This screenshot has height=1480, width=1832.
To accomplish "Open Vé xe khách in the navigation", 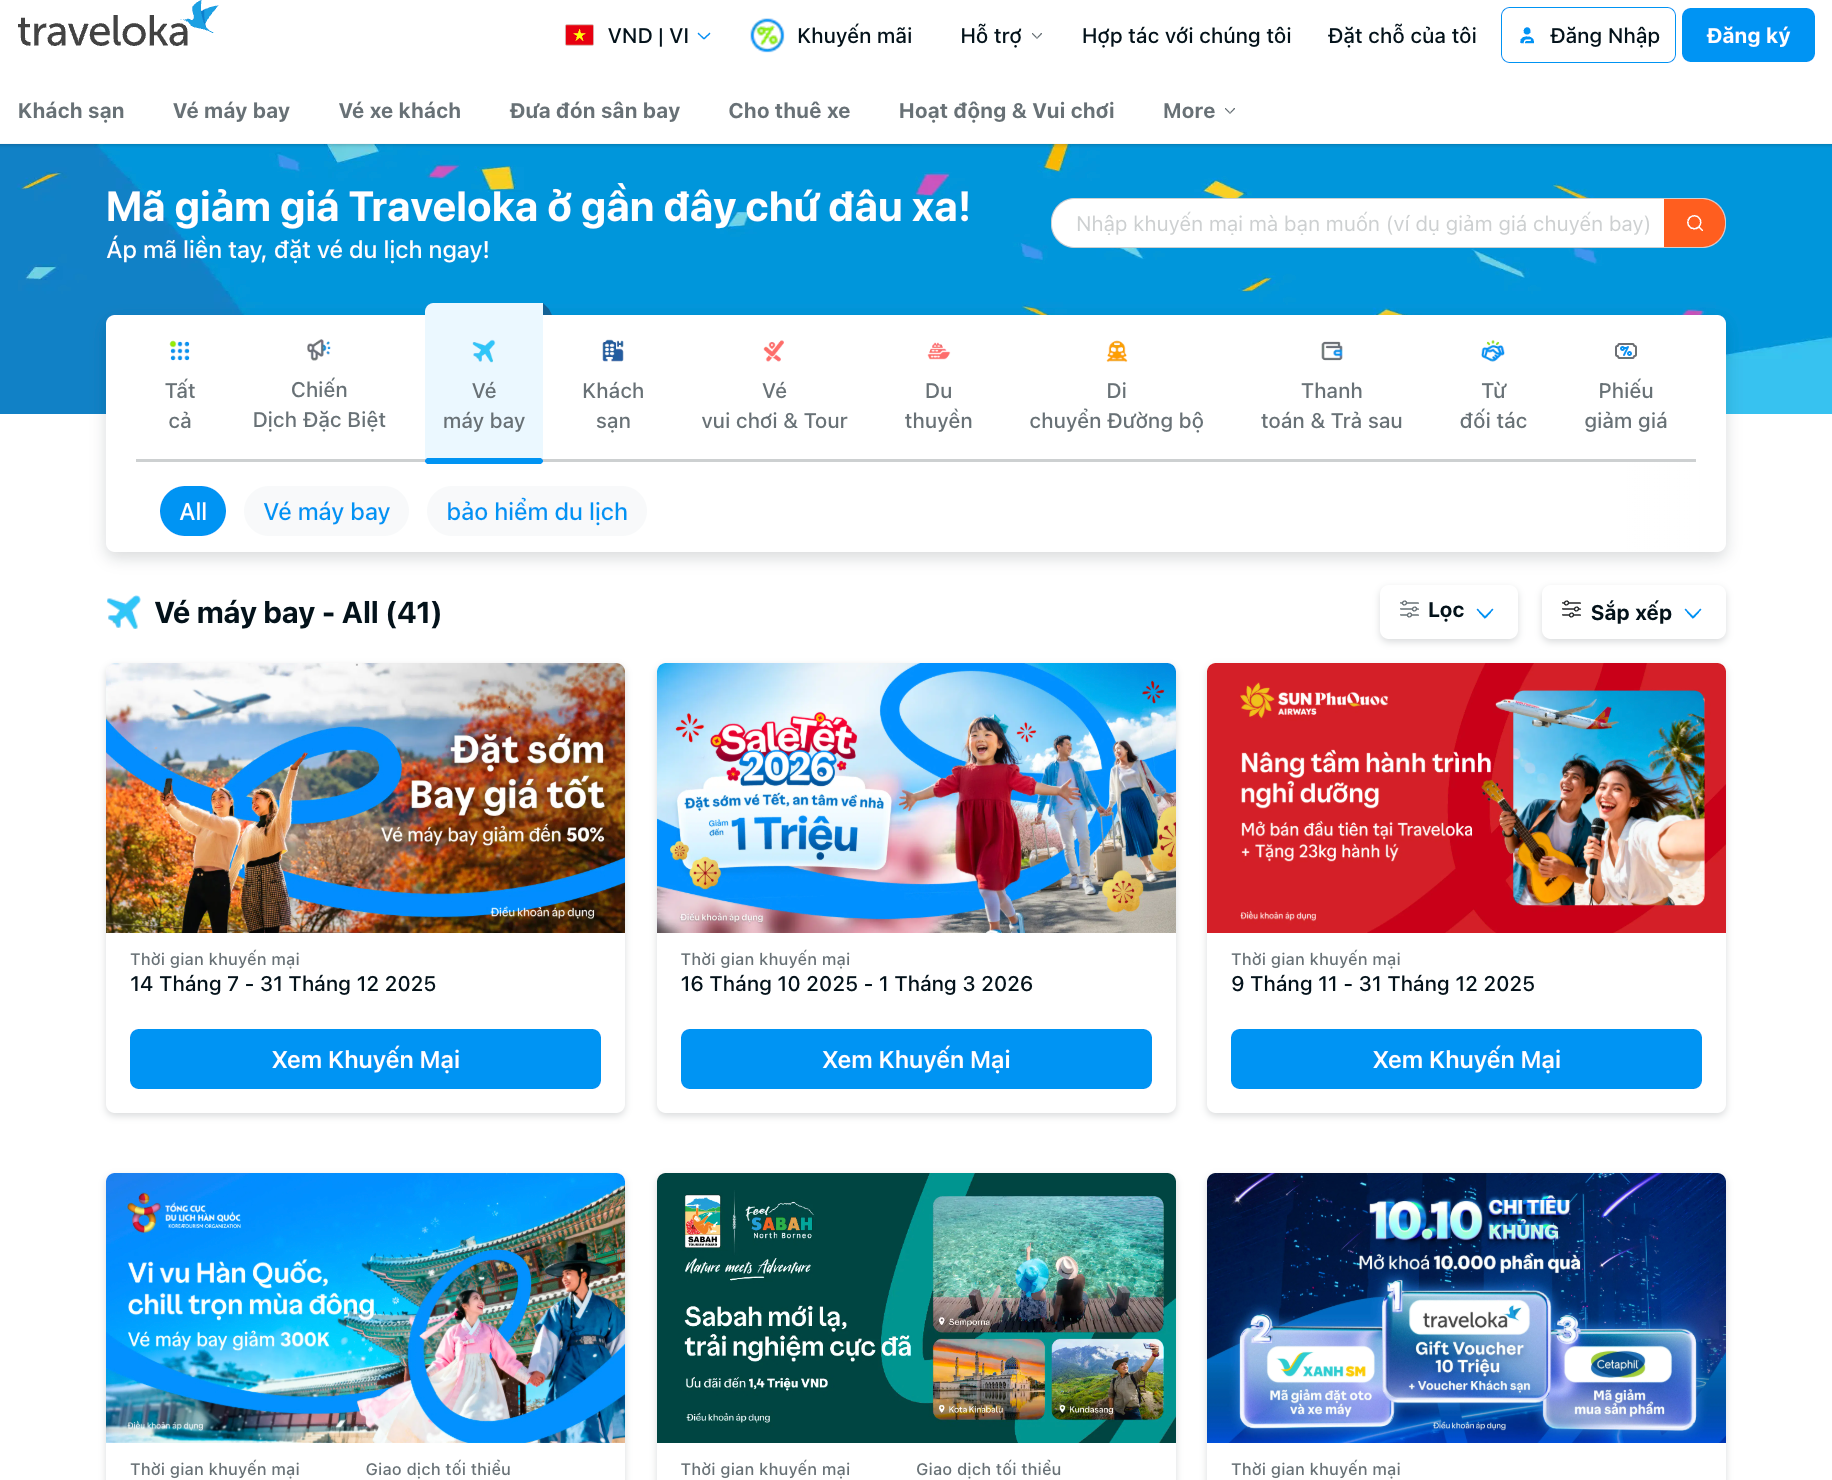I will pos(400,111).
